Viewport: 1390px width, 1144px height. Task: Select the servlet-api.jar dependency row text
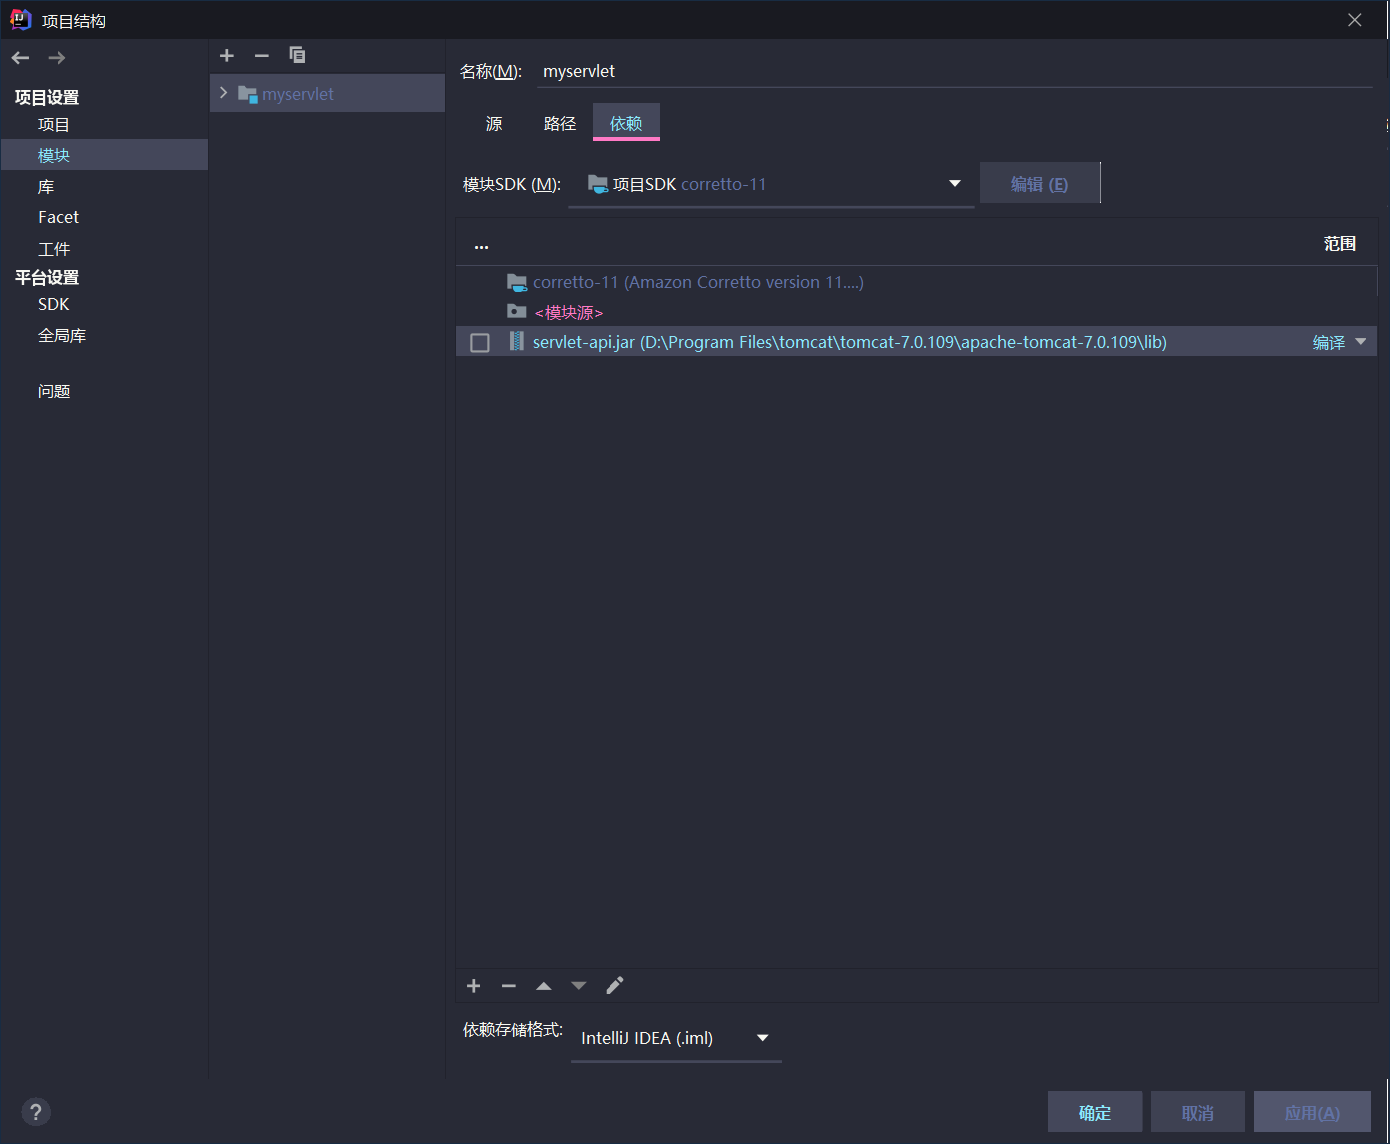pyautogui.click(x=850, y=342)
